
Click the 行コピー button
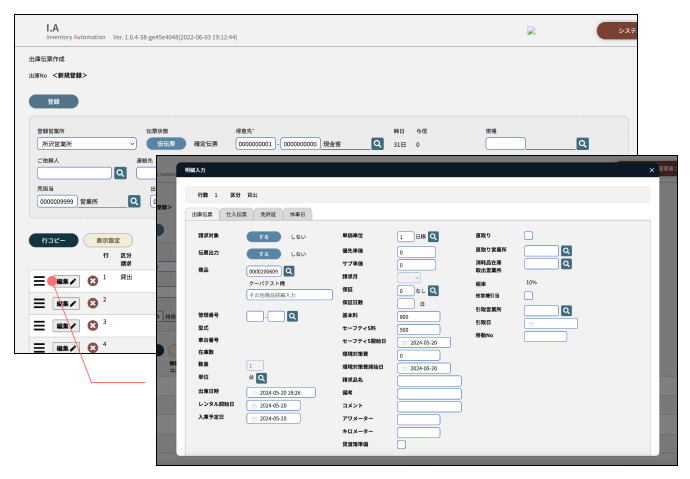click(54, 241)
